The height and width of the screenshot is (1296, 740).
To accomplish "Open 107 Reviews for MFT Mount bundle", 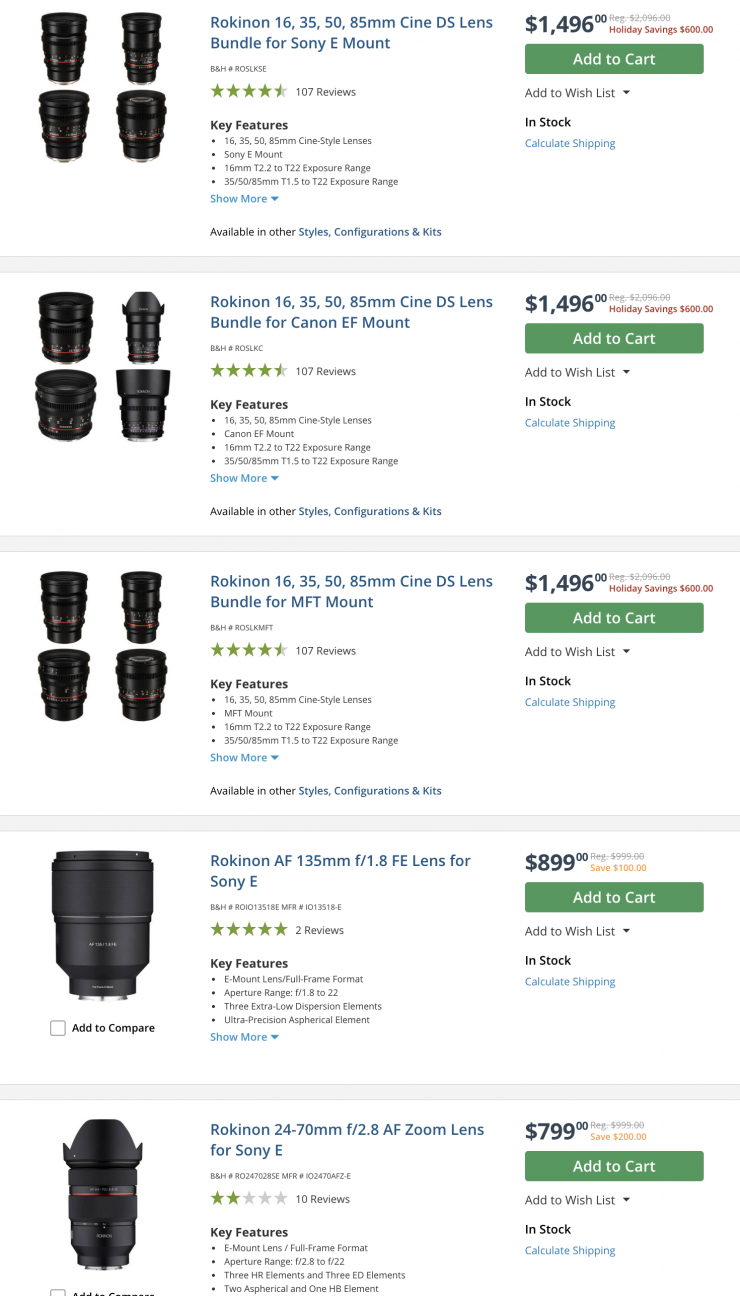I will click(325, 651).
